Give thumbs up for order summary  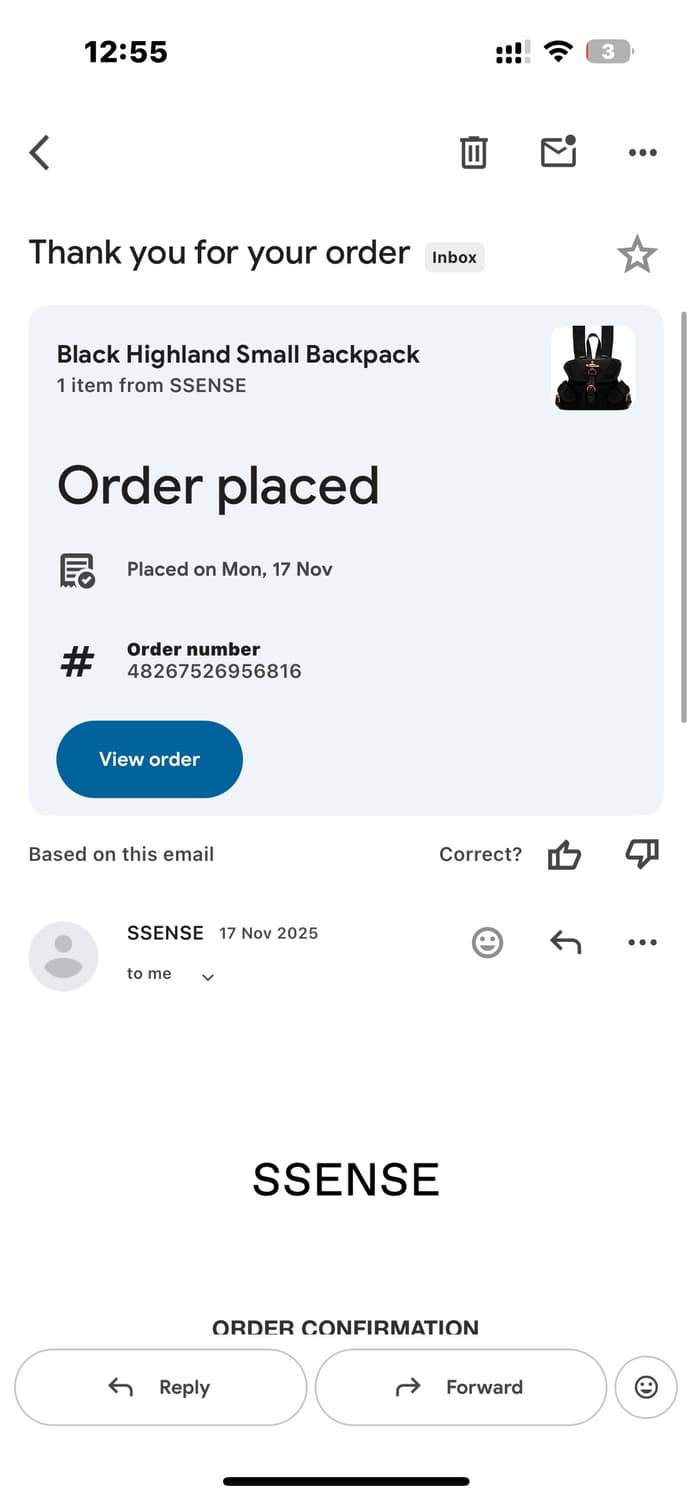click(564, 855)
